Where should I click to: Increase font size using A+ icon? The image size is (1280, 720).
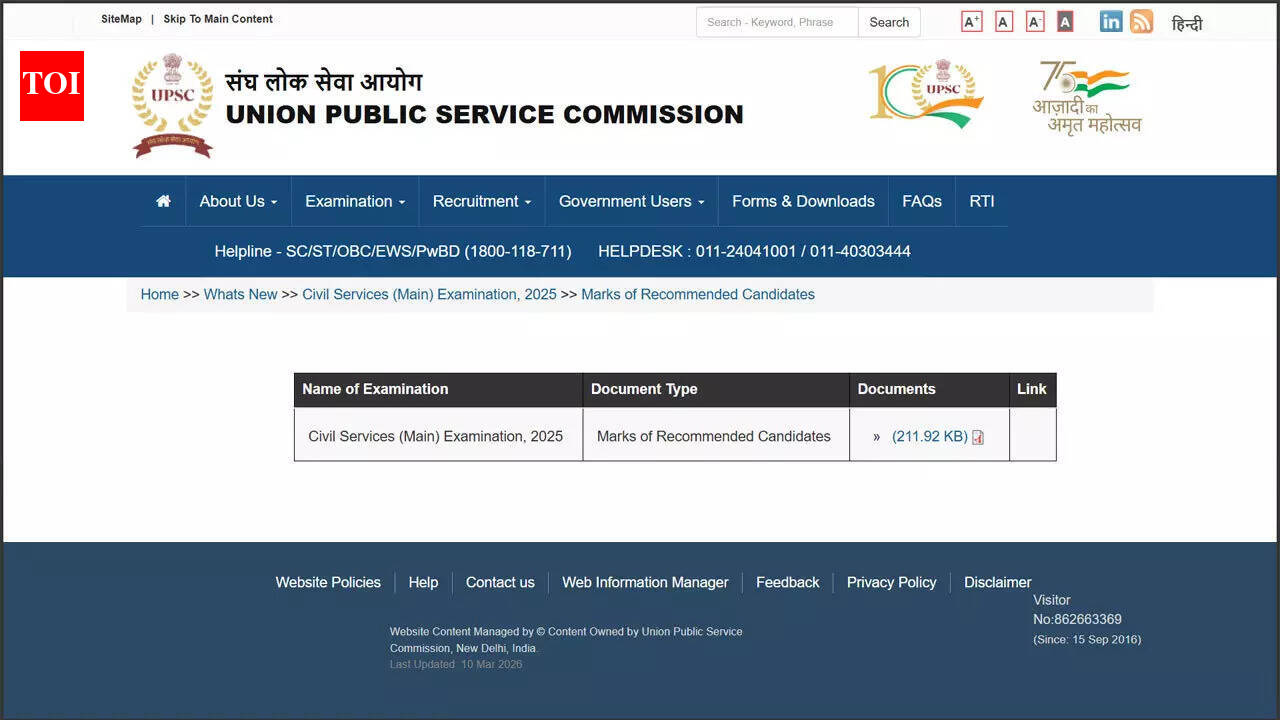971,20
